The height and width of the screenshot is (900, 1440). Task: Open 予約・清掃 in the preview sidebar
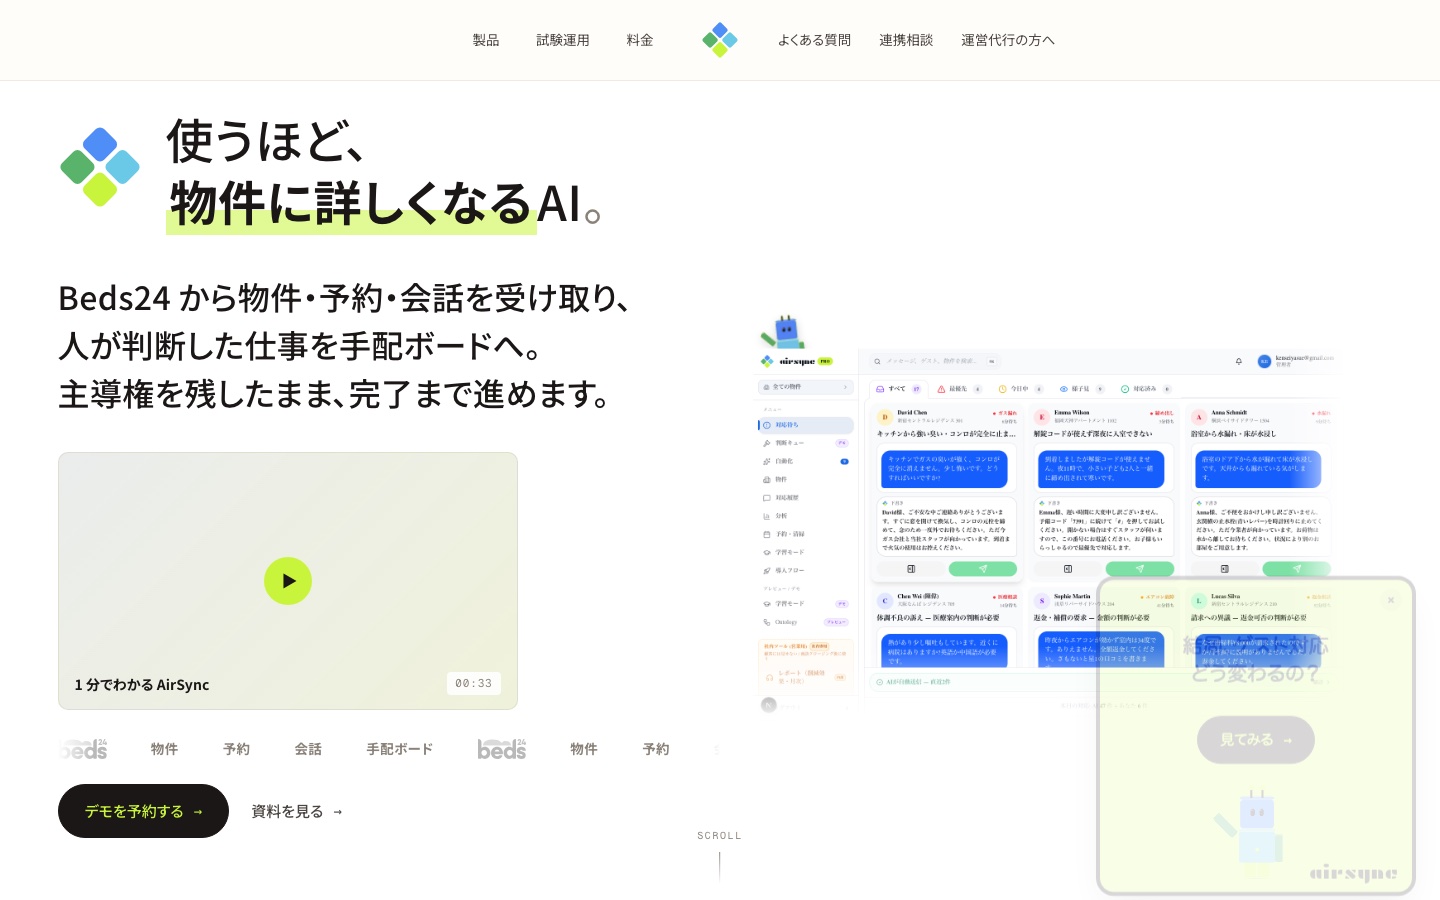pyautogui.click(x=806, y=534)
